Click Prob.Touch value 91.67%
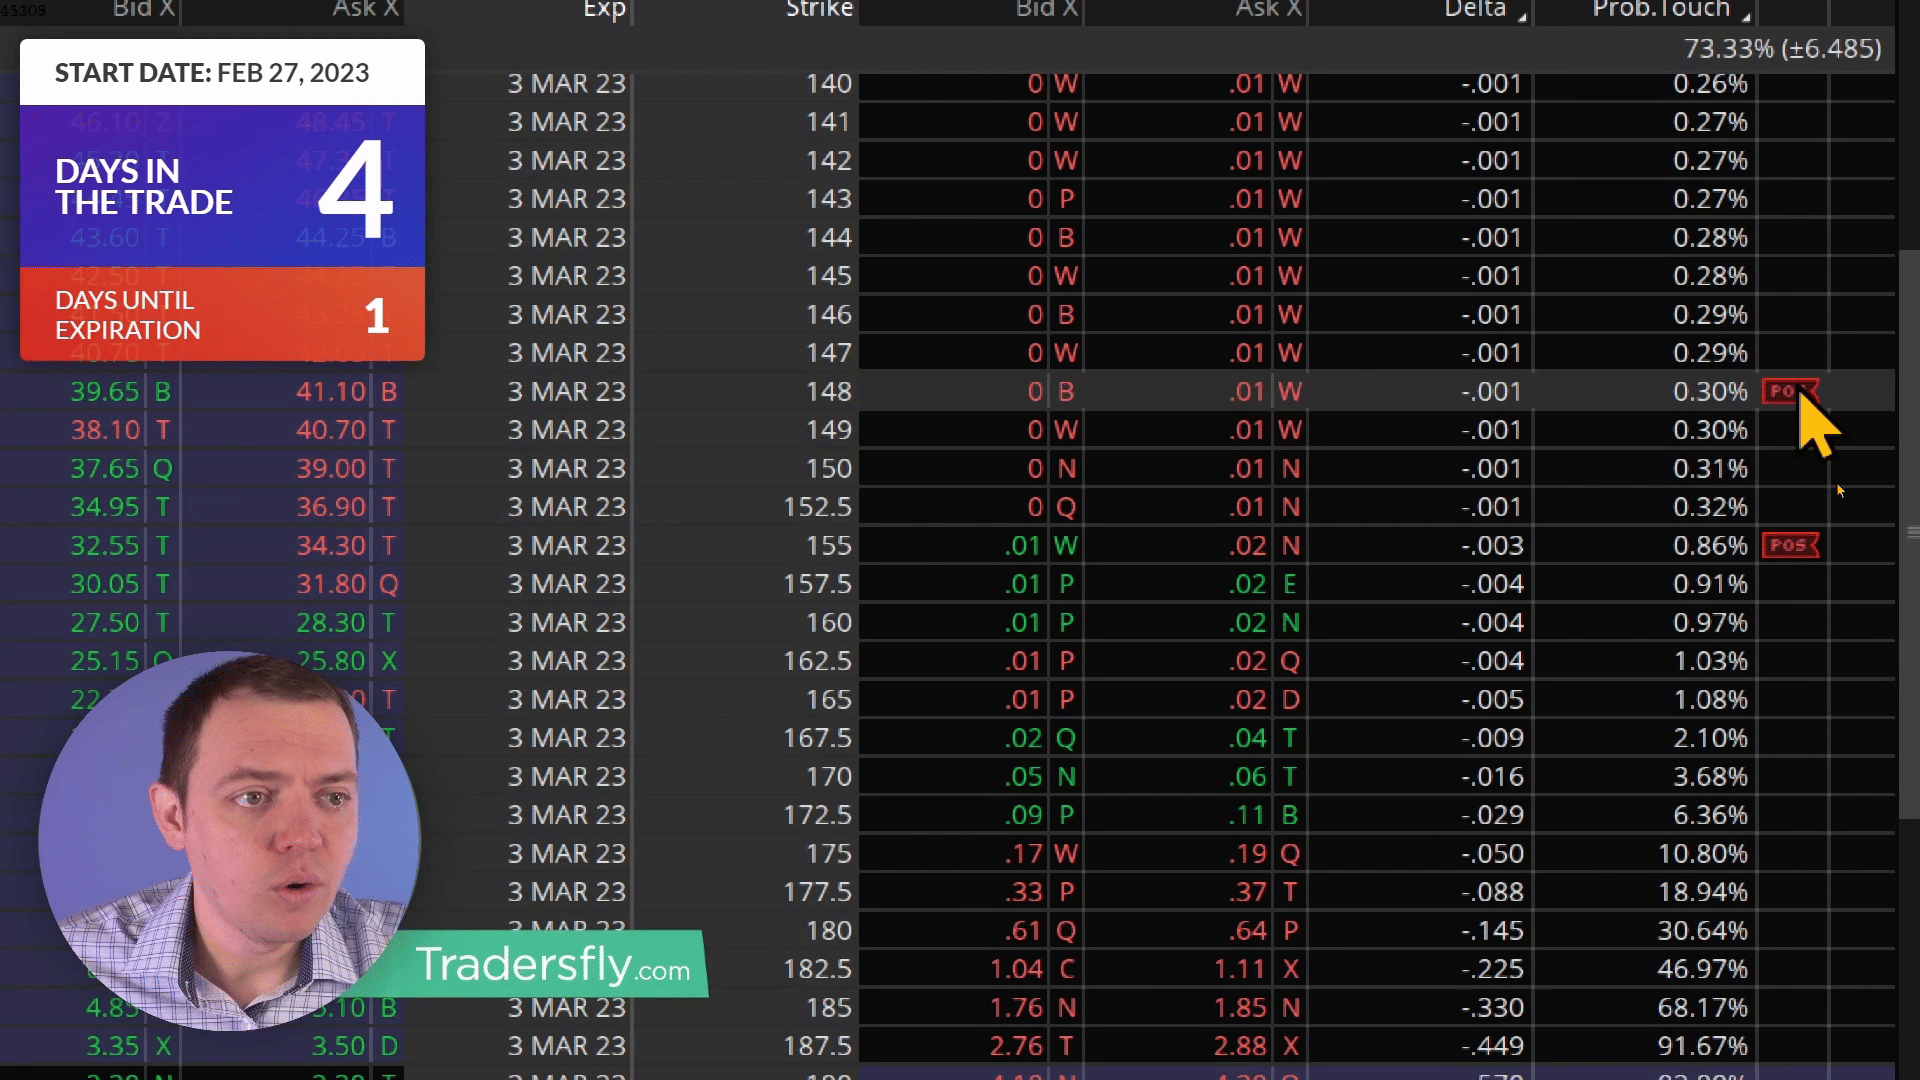 click(1702, 1046)
